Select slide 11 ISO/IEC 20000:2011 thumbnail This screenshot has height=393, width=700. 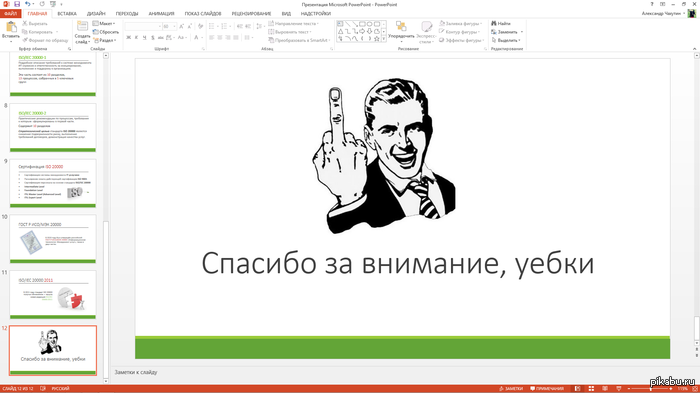pyautogui.click(x=53, y=294)
